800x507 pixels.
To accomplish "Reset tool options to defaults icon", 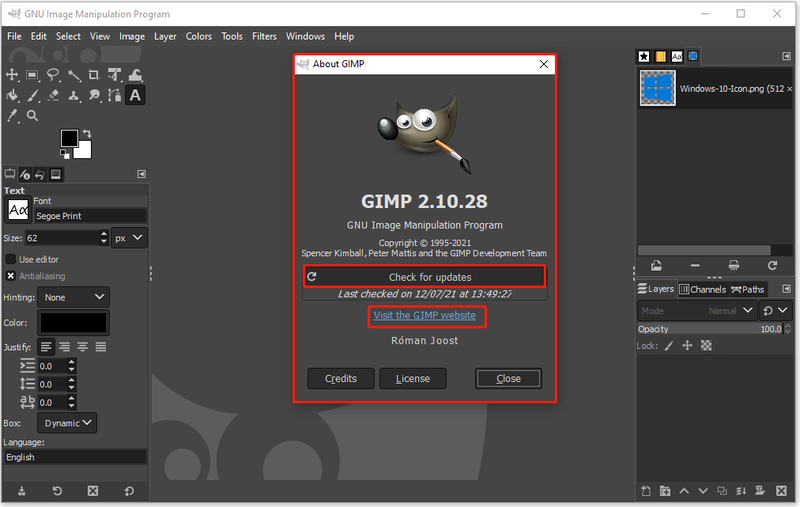I will click(129, 491).
